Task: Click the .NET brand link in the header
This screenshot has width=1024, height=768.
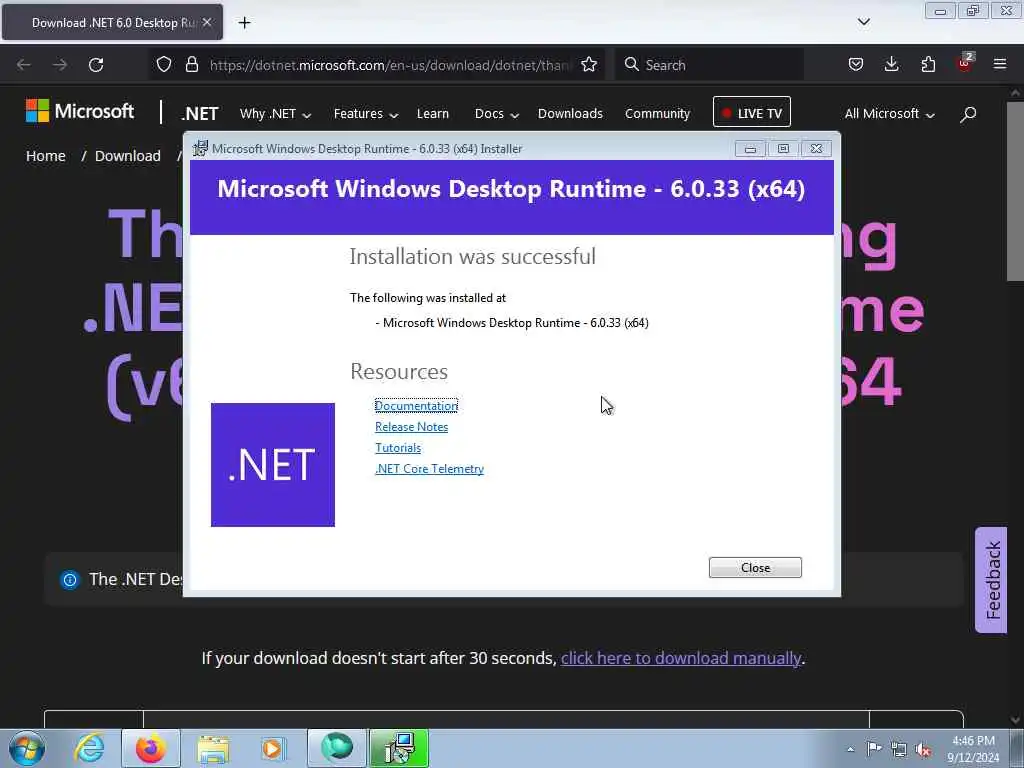Action: click(200, 114)
